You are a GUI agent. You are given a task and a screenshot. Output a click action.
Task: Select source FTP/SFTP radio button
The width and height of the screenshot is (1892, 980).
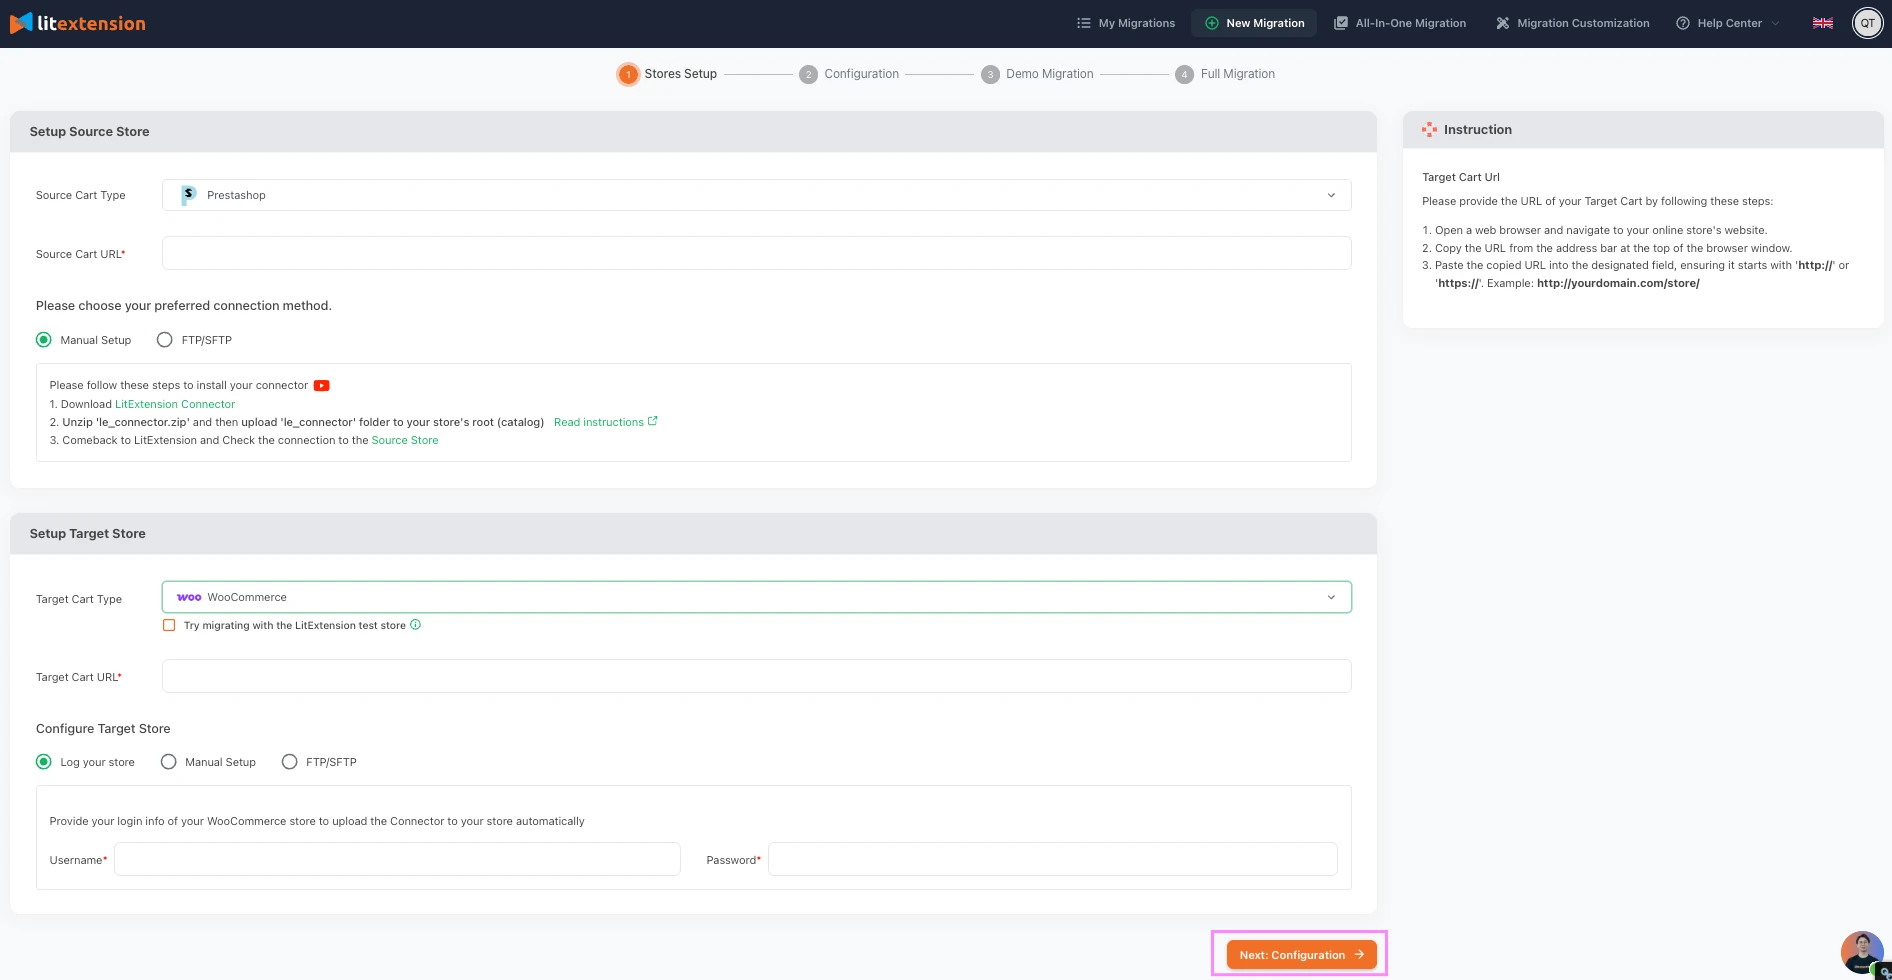(x=165, y=340)
